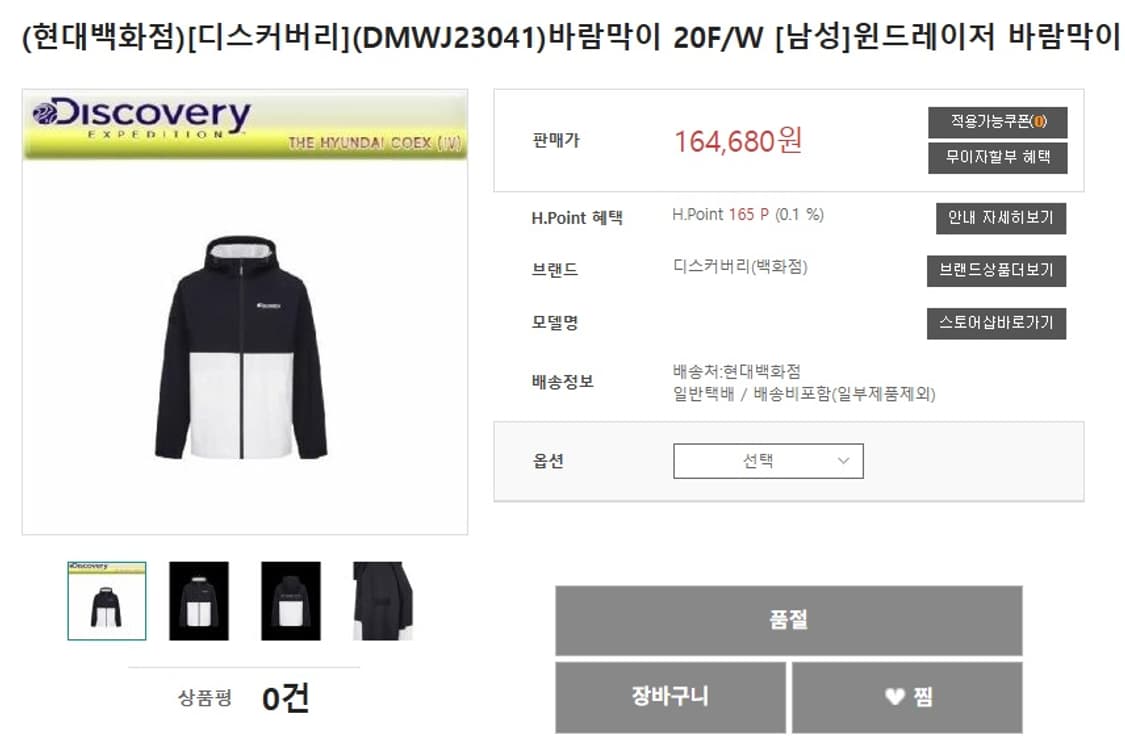Open 브랜드상품더보기 for more brand items
This screenshot has height=744, width=1125.
pos(996,270)
